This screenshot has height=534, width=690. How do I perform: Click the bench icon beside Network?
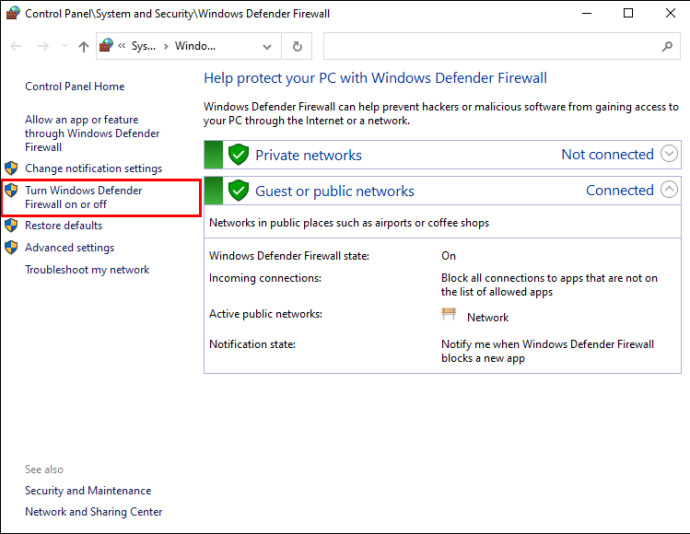pos(448,314)
